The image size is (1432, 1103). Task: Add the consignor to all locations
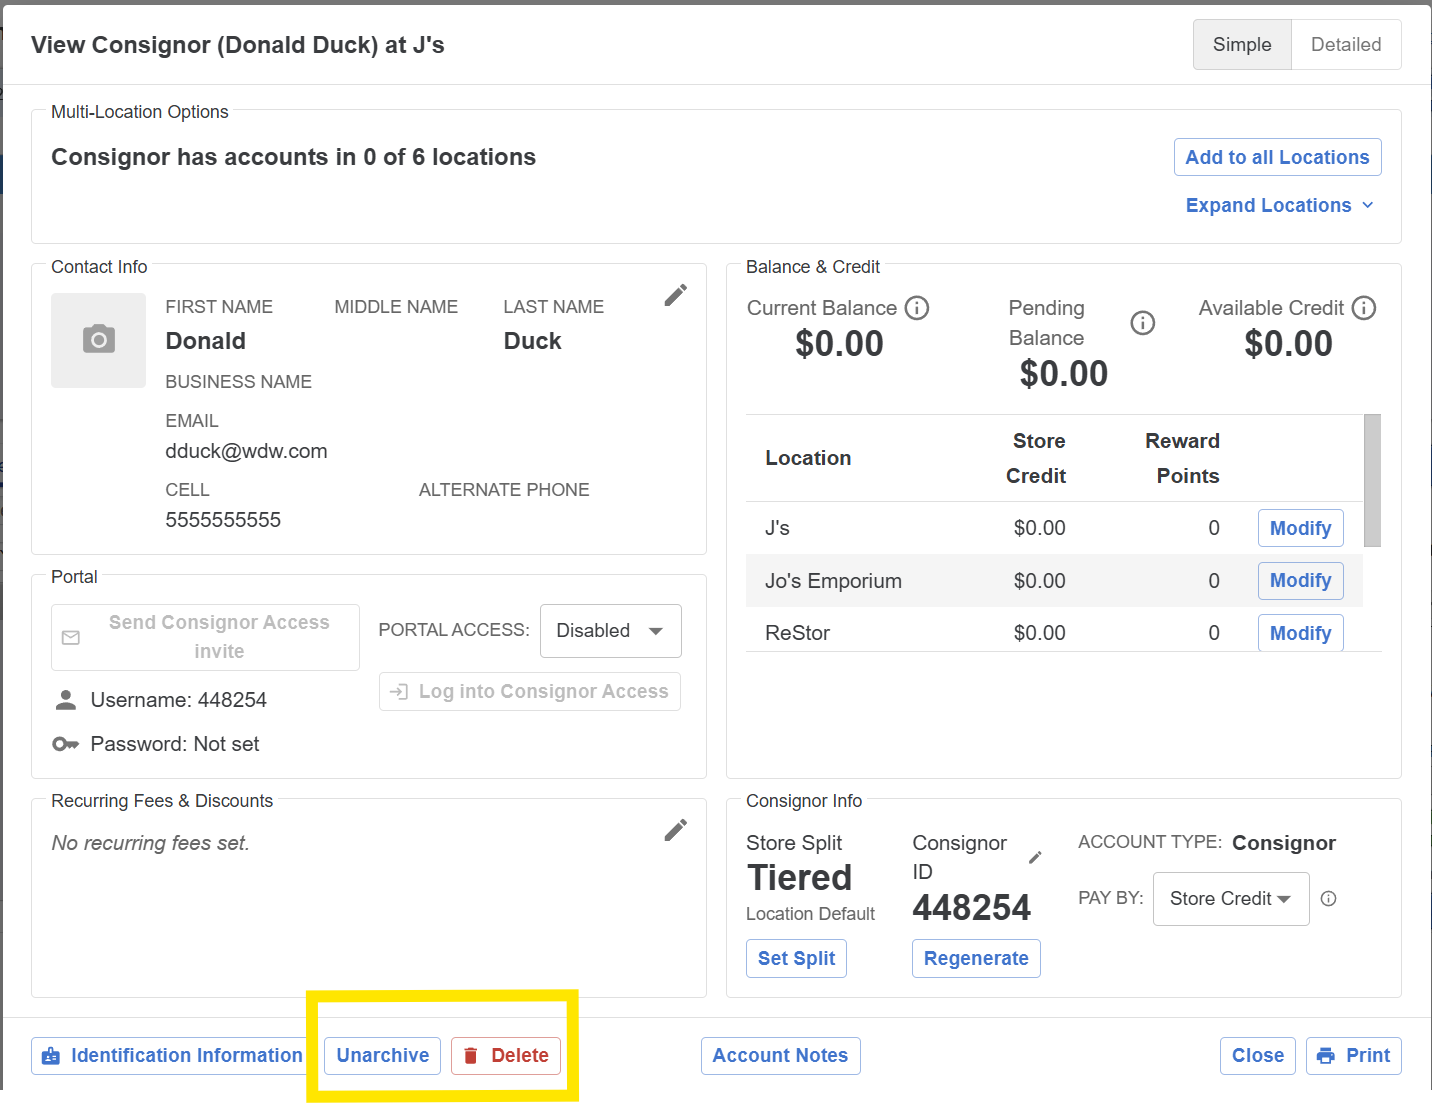1278,157
